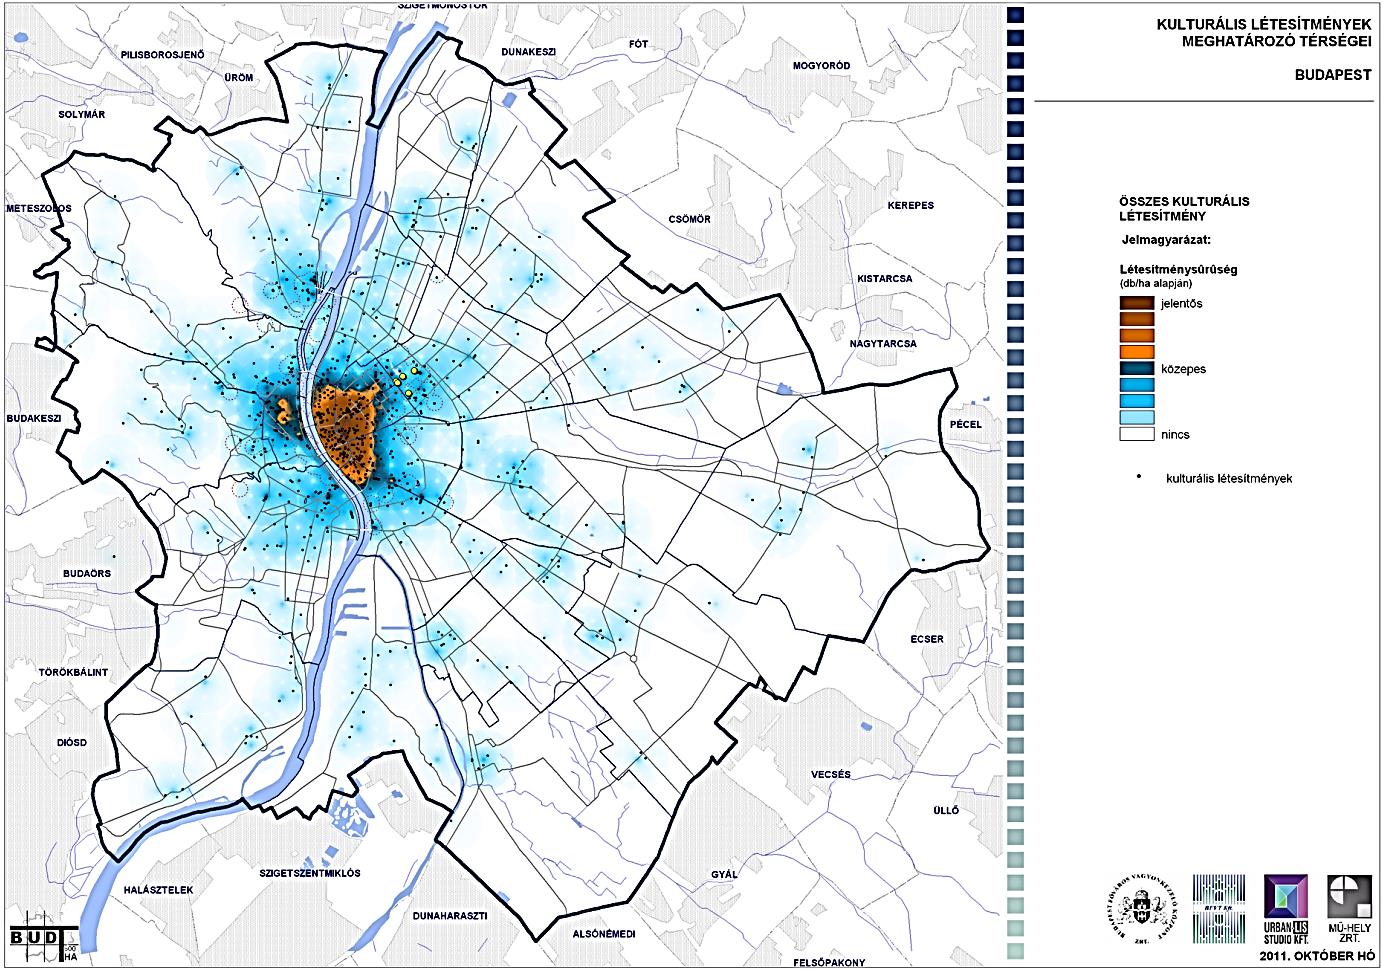
Task: Click the PILISBOROSJENŐ town label
Action: [161, 53]
